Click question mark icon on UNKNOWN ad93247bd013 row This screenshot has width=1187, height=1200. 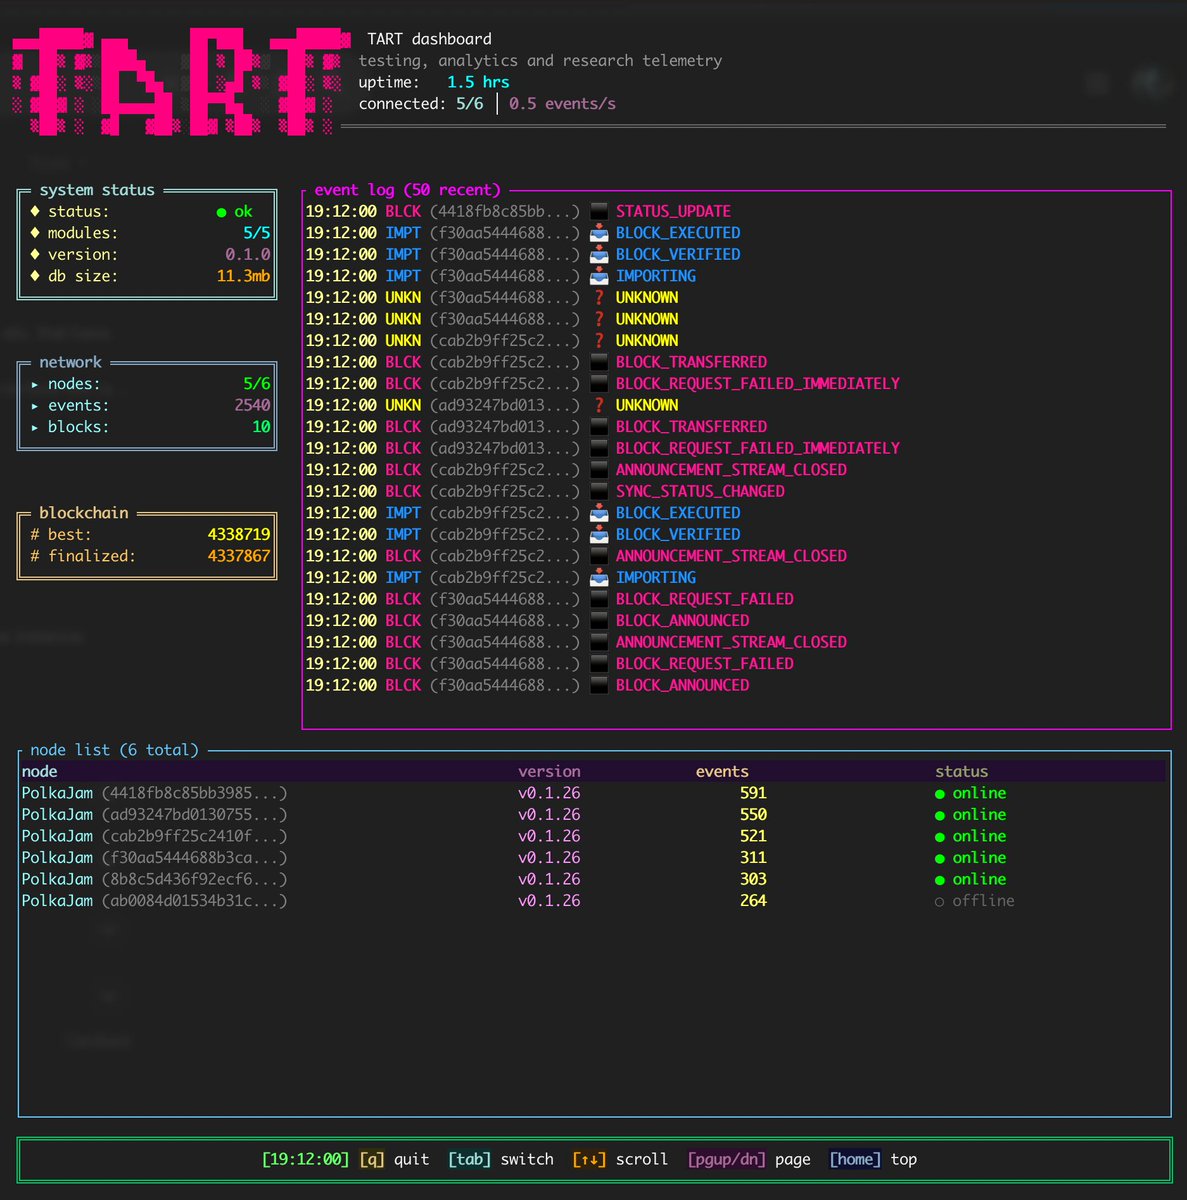(x=599, y=405)
